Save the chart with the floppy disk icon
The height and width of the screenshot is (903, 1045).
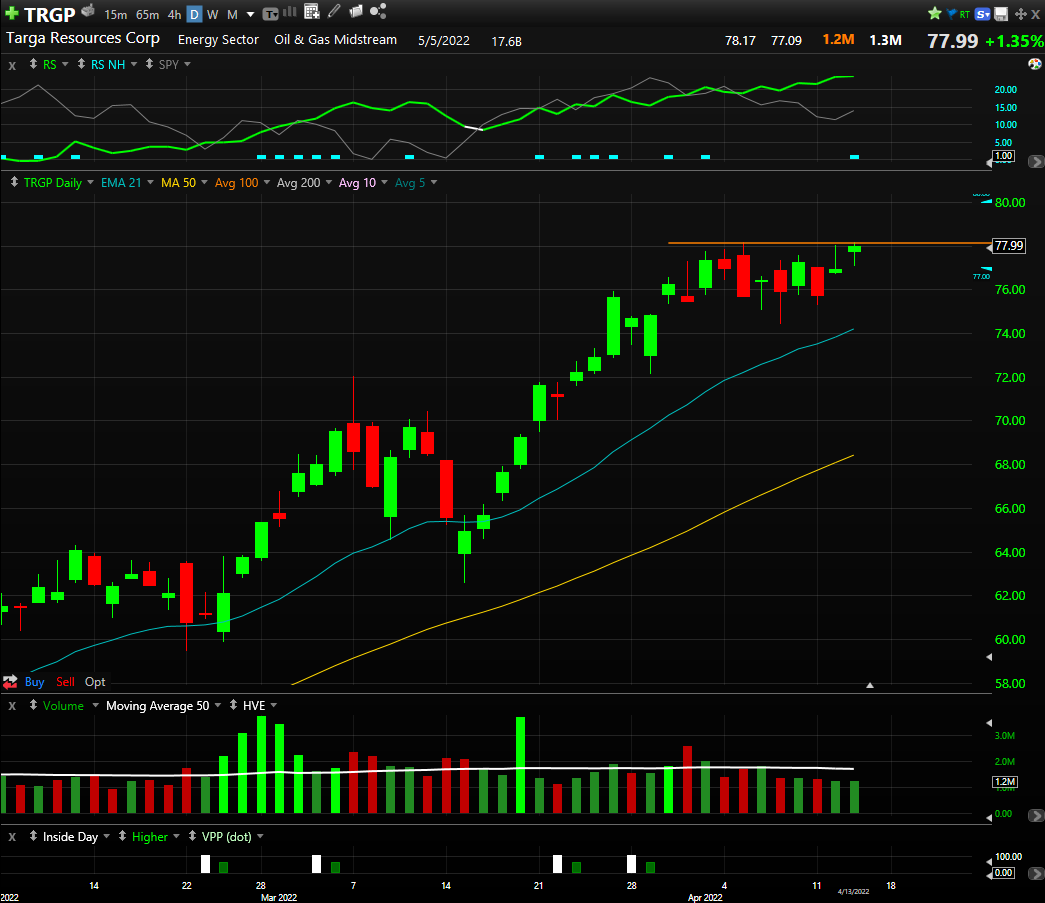[1001, 14]
